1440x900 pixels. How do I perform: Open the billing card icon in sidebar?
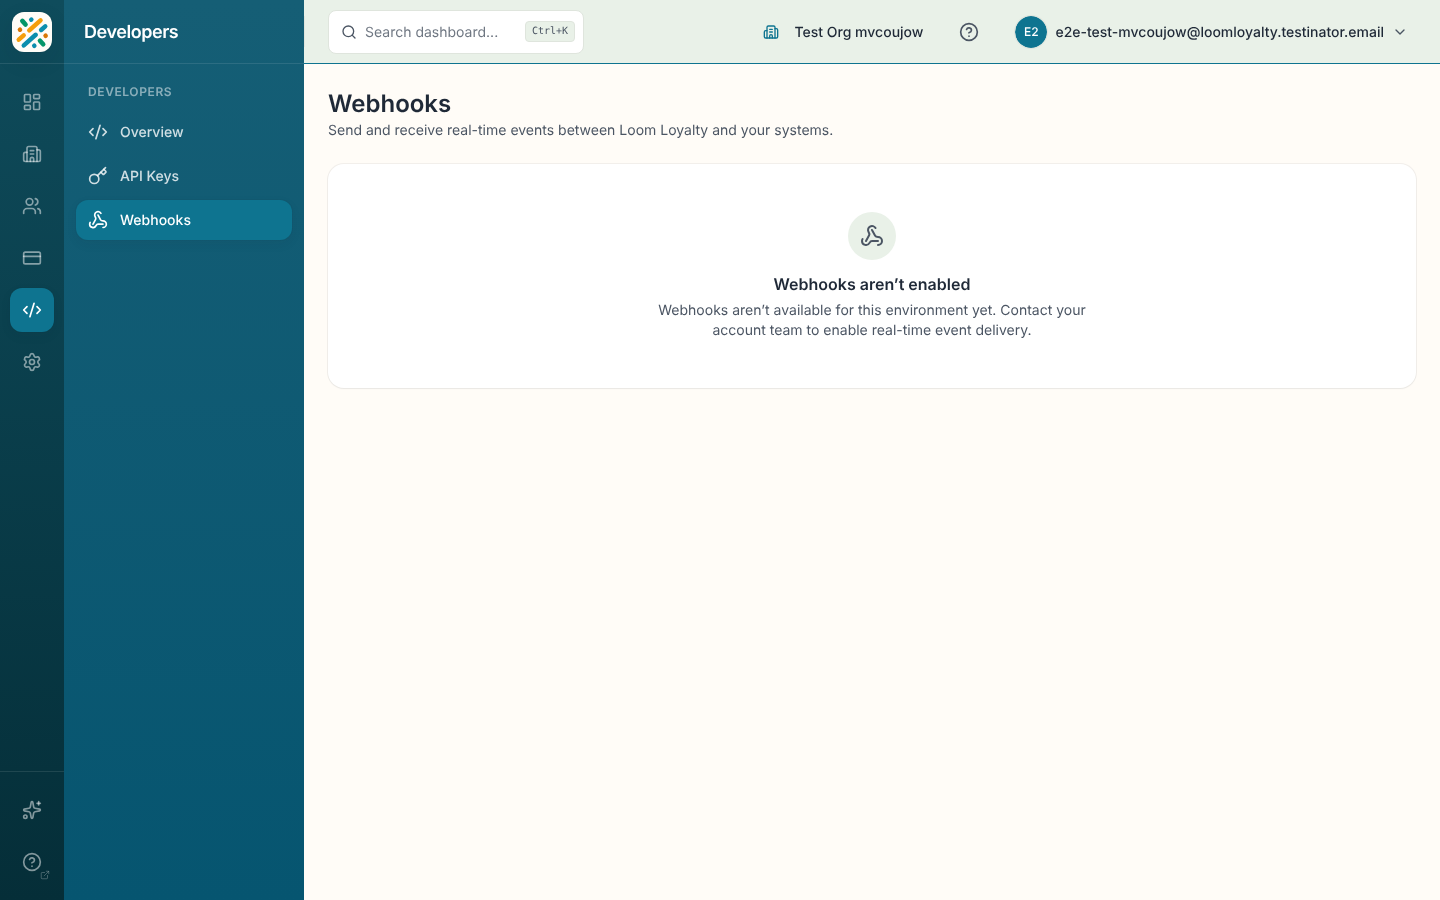point(32,258)
